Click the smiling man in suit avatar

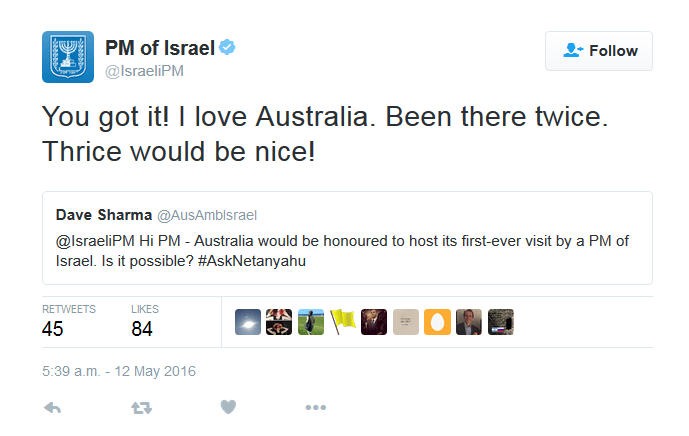(x=468, y=321)
